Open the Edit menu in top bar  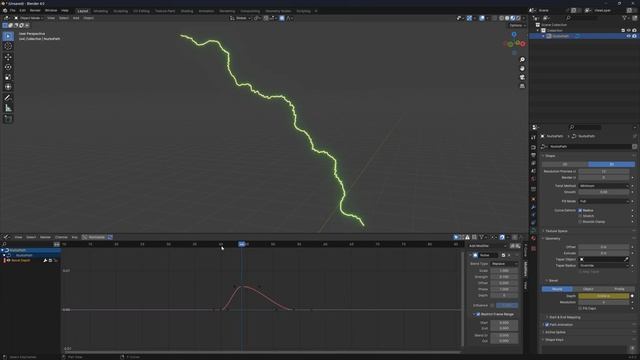pos(22,11)
